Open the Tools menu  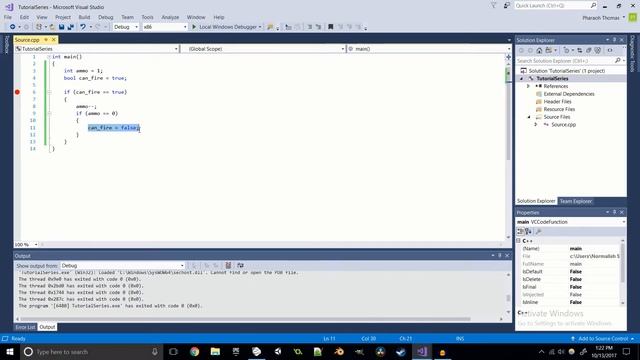tap(147, 17)
